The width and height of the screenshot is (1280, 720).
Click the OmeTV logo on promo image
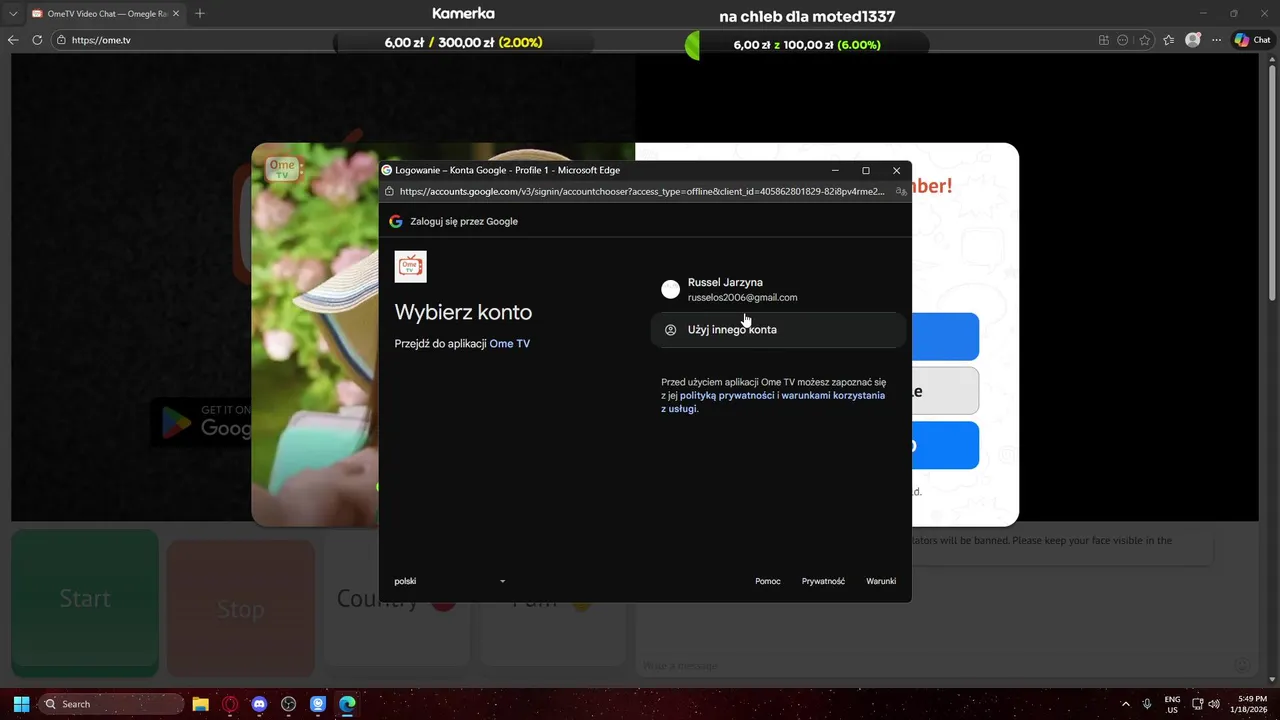point(283,169)
